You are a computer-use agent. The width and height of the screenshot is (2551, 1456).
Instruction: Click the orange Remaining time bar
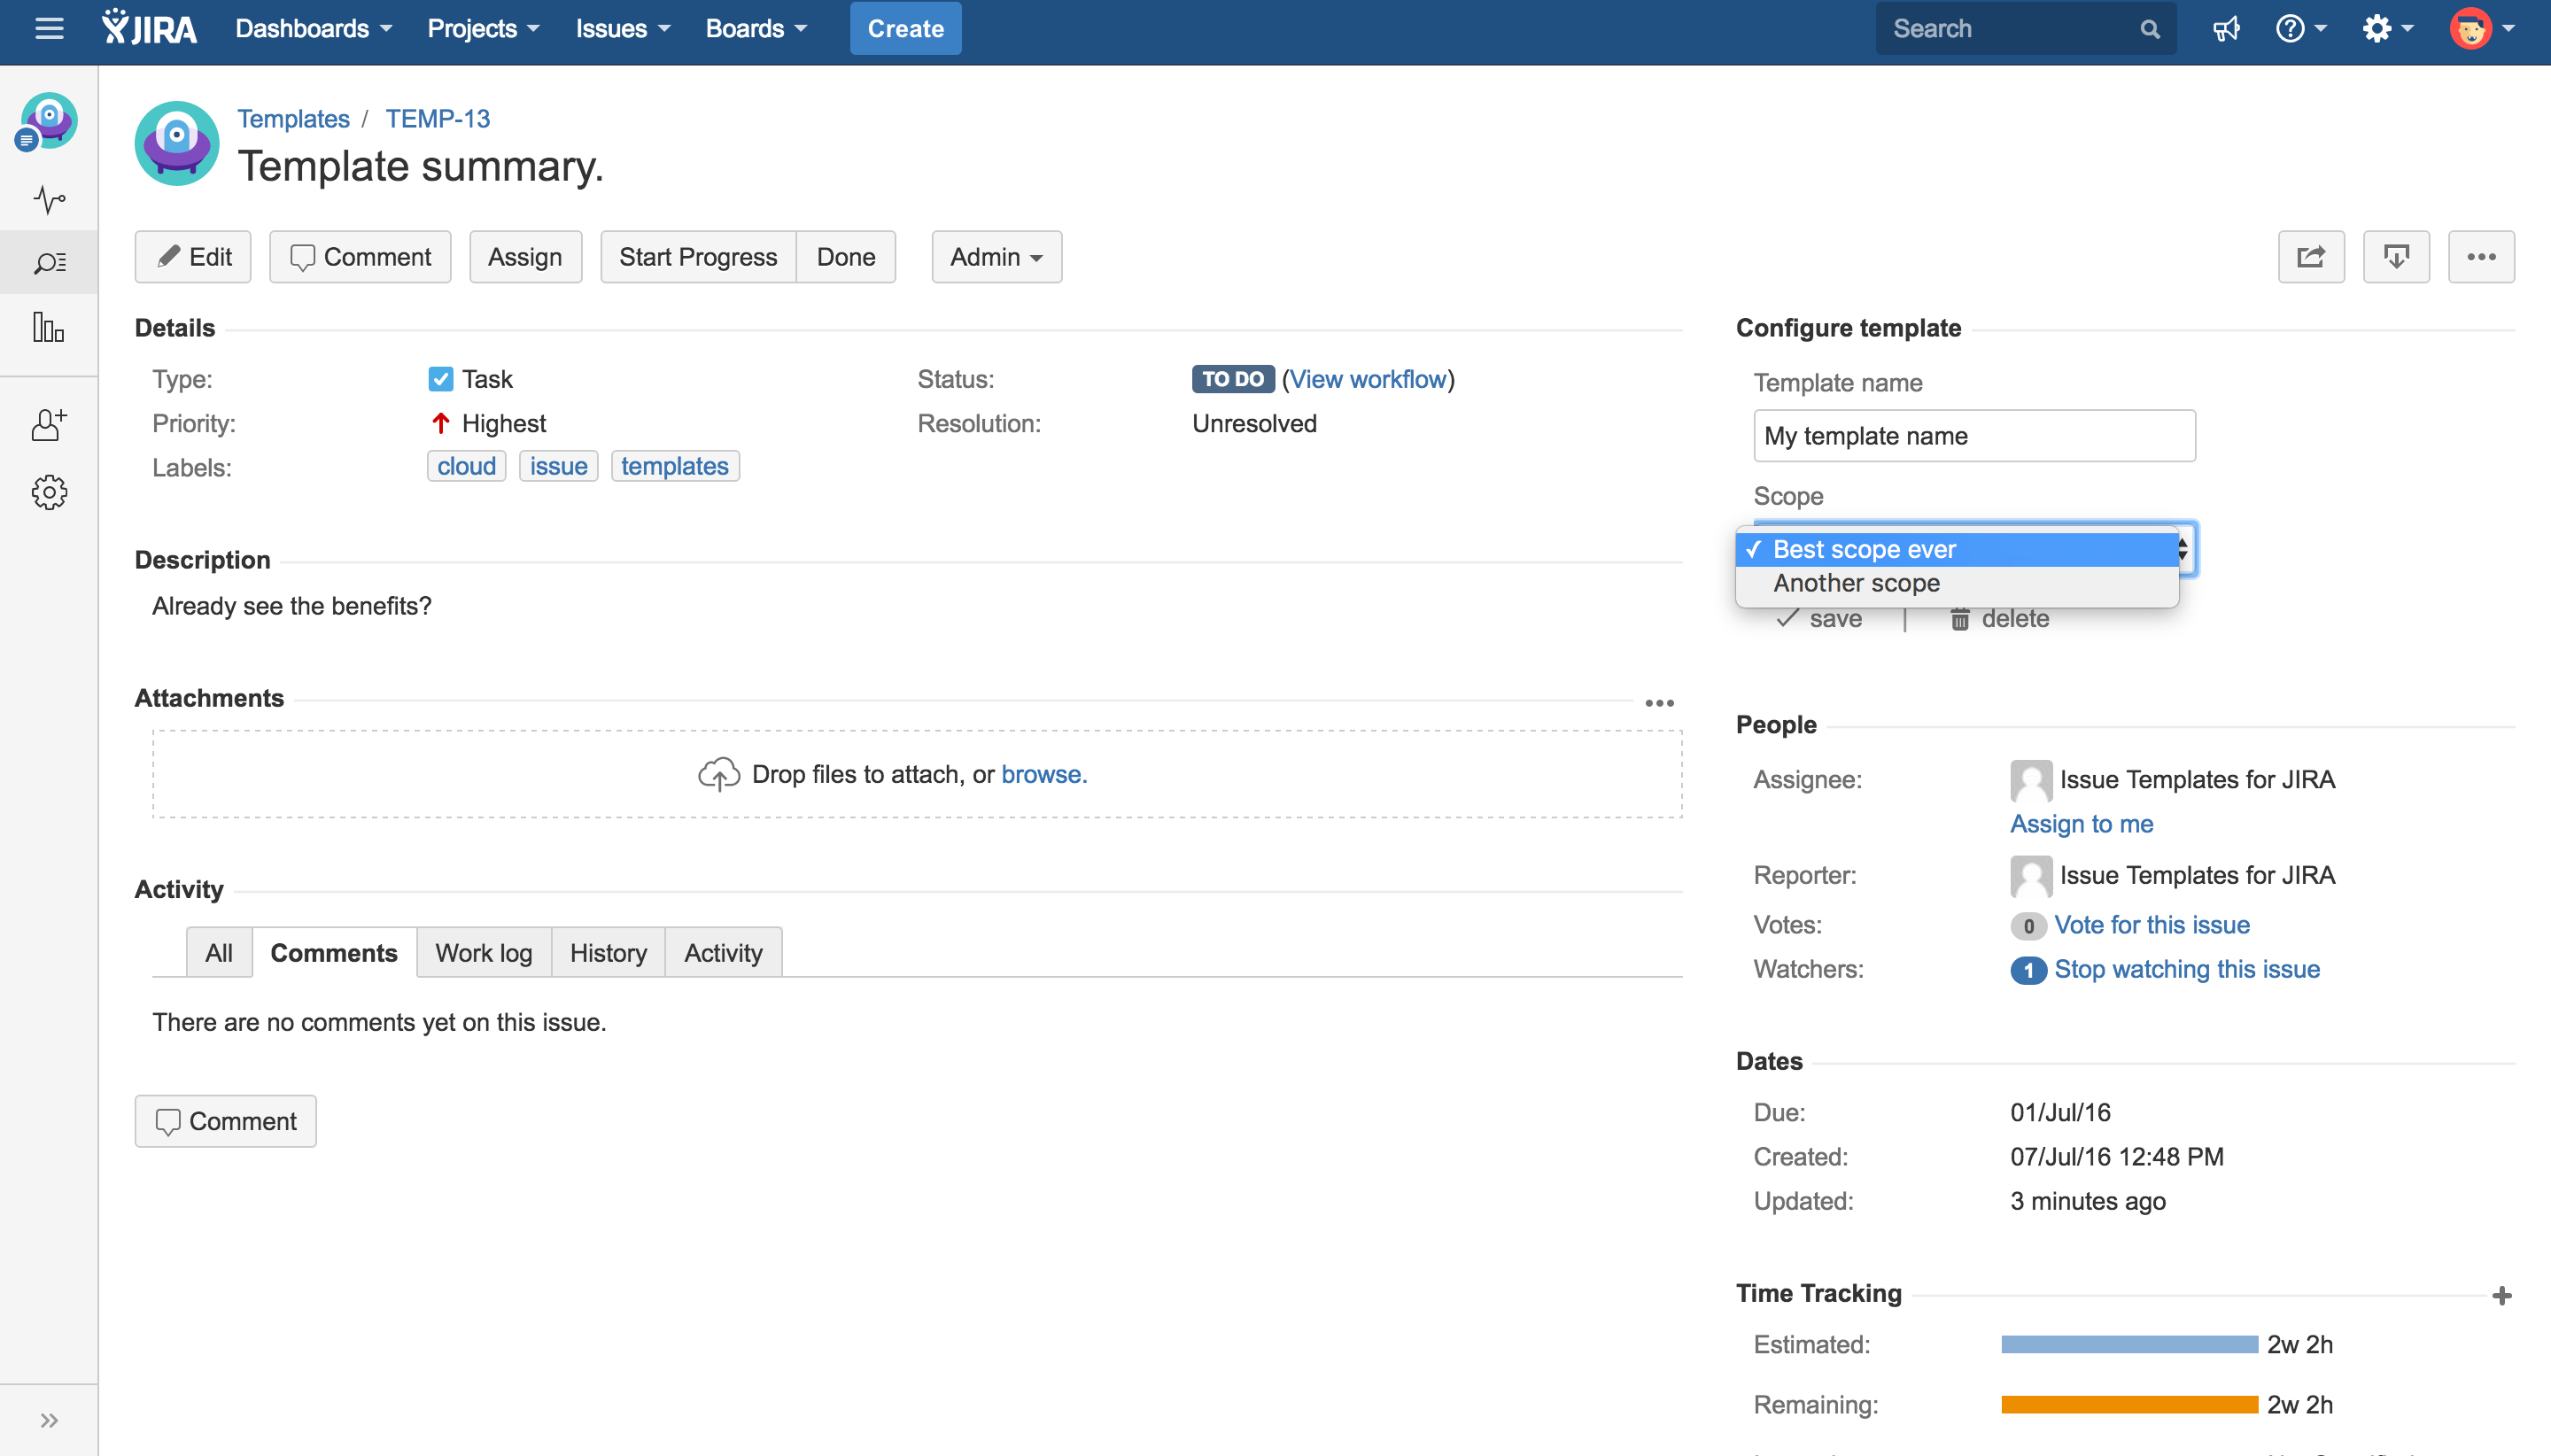[2129, 1404]
